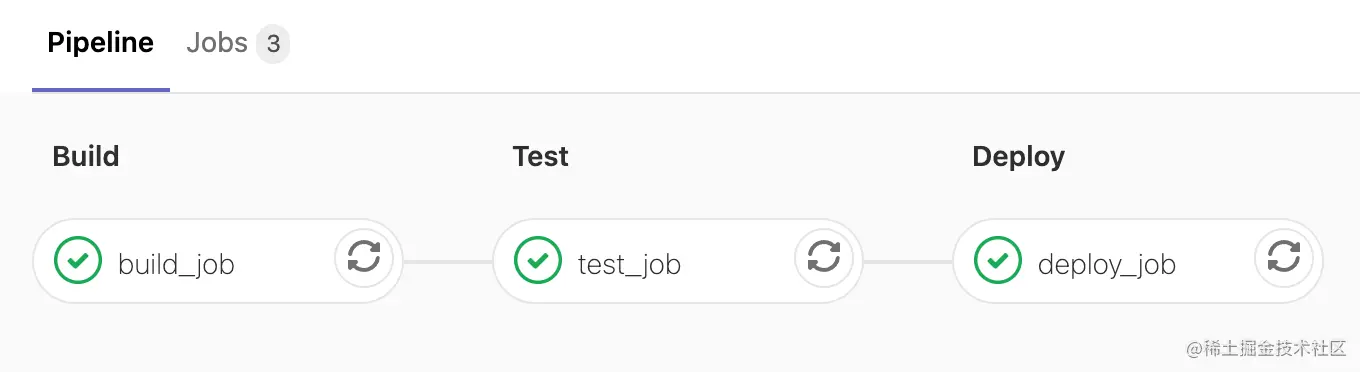The height and width of the screenshot is (372, 1360).
Task: Click the connector line between build_job and test_job
Action: 448,262
